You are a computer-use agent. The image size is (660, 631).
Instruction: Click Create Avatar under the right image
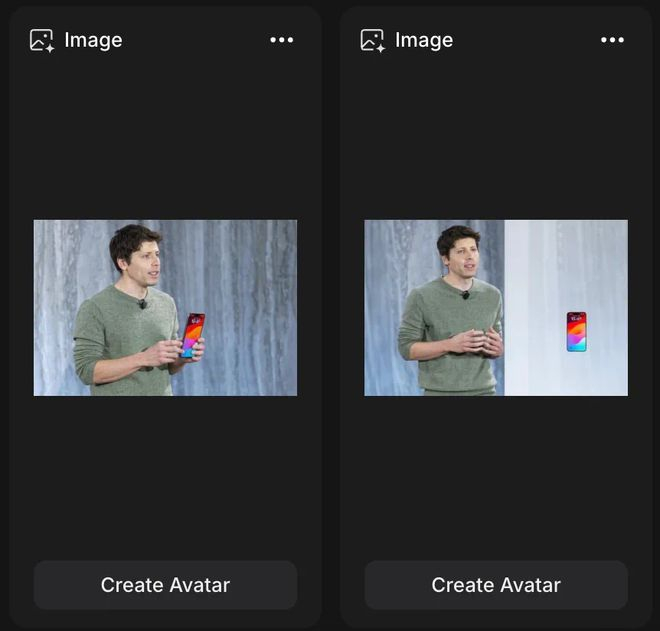[x=496, y=585]
